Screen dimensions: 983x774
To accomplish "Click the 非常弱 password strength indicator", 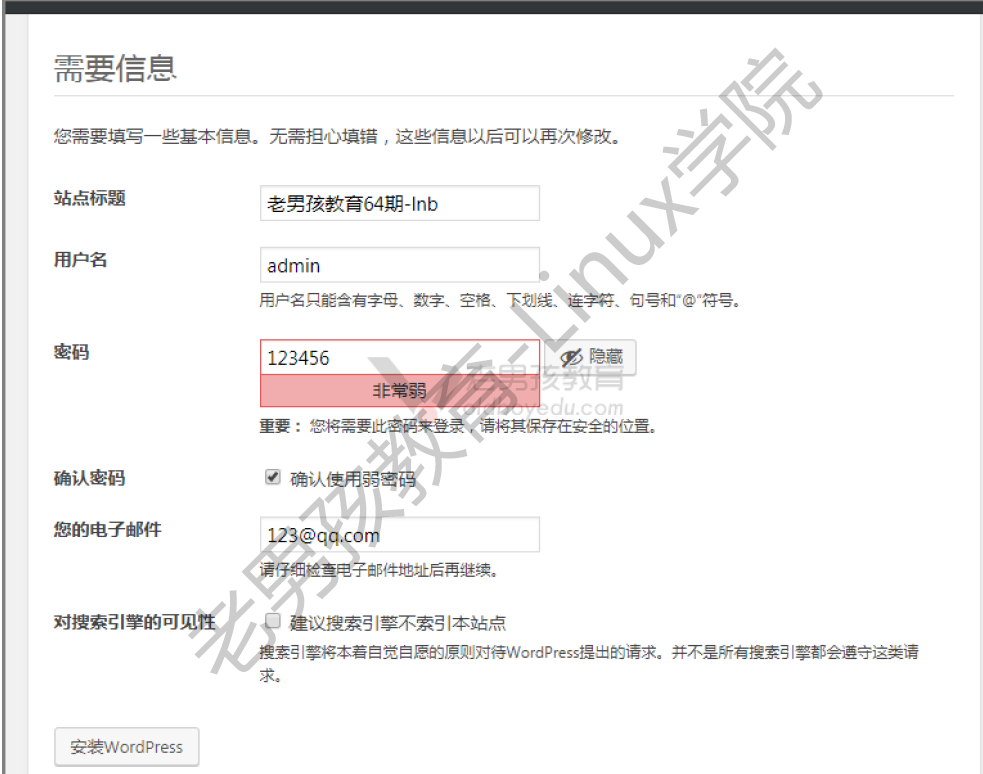I will point(400,390).
